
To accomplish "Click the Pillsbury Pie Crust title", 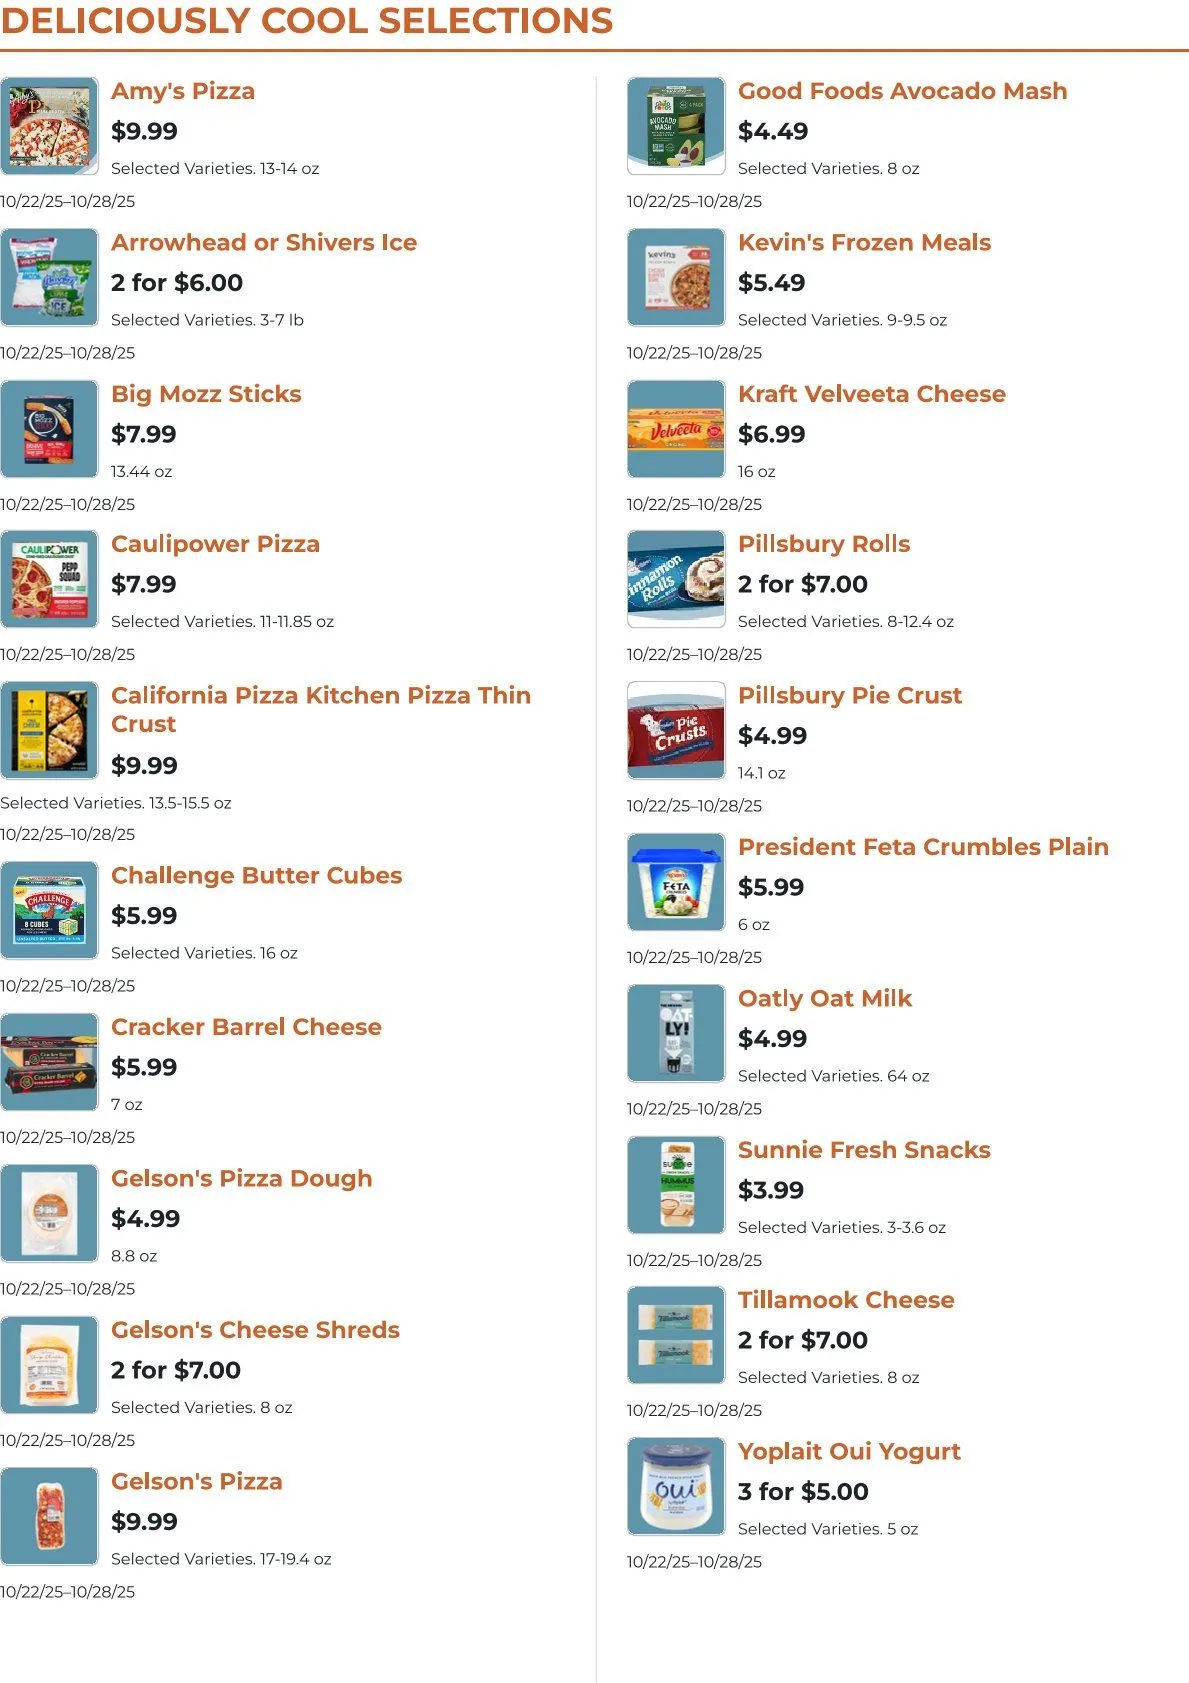I will click(849, 696).
